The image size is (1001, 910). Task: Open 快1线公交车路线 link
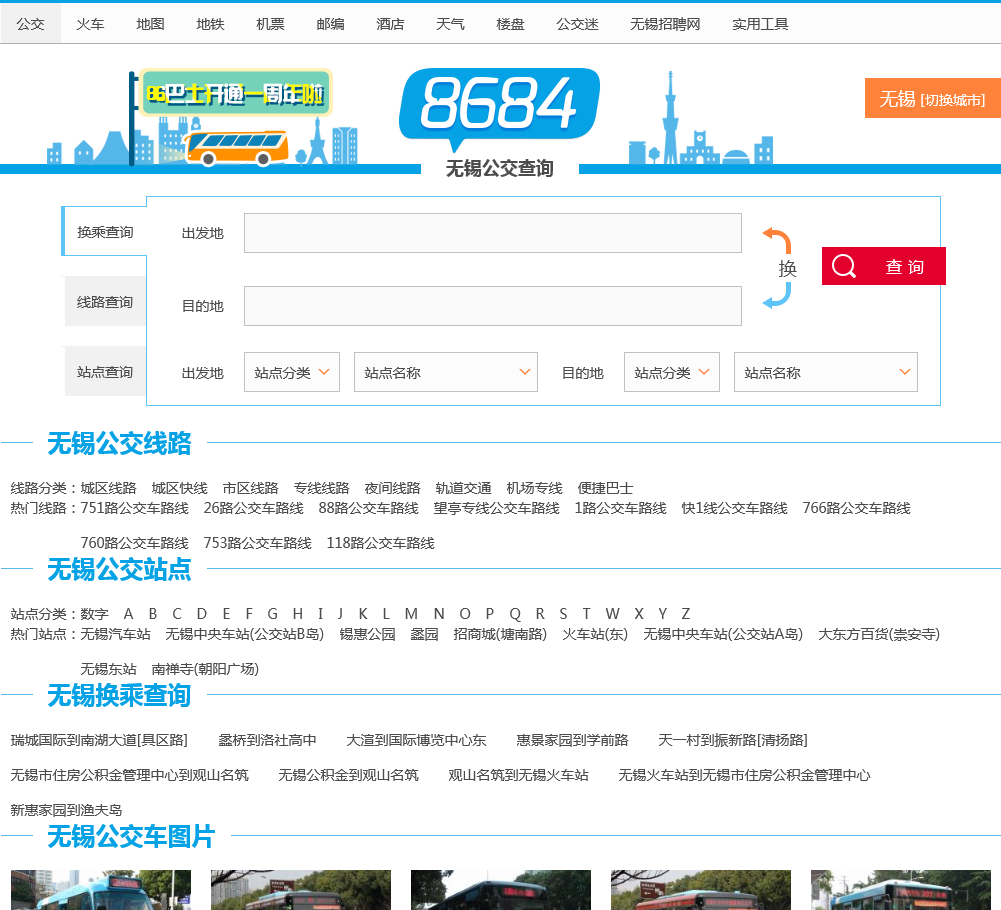734,508
